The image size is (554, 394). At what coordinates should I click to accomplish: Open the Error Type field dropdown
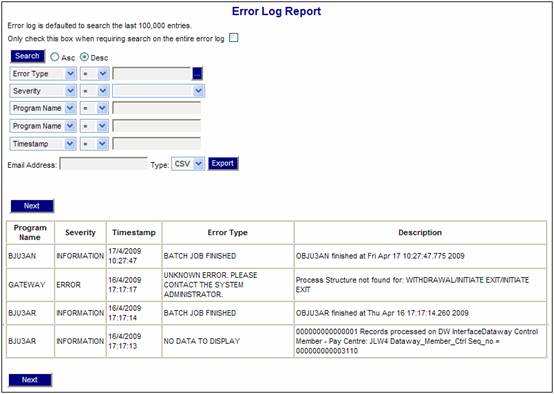point(43,74)
